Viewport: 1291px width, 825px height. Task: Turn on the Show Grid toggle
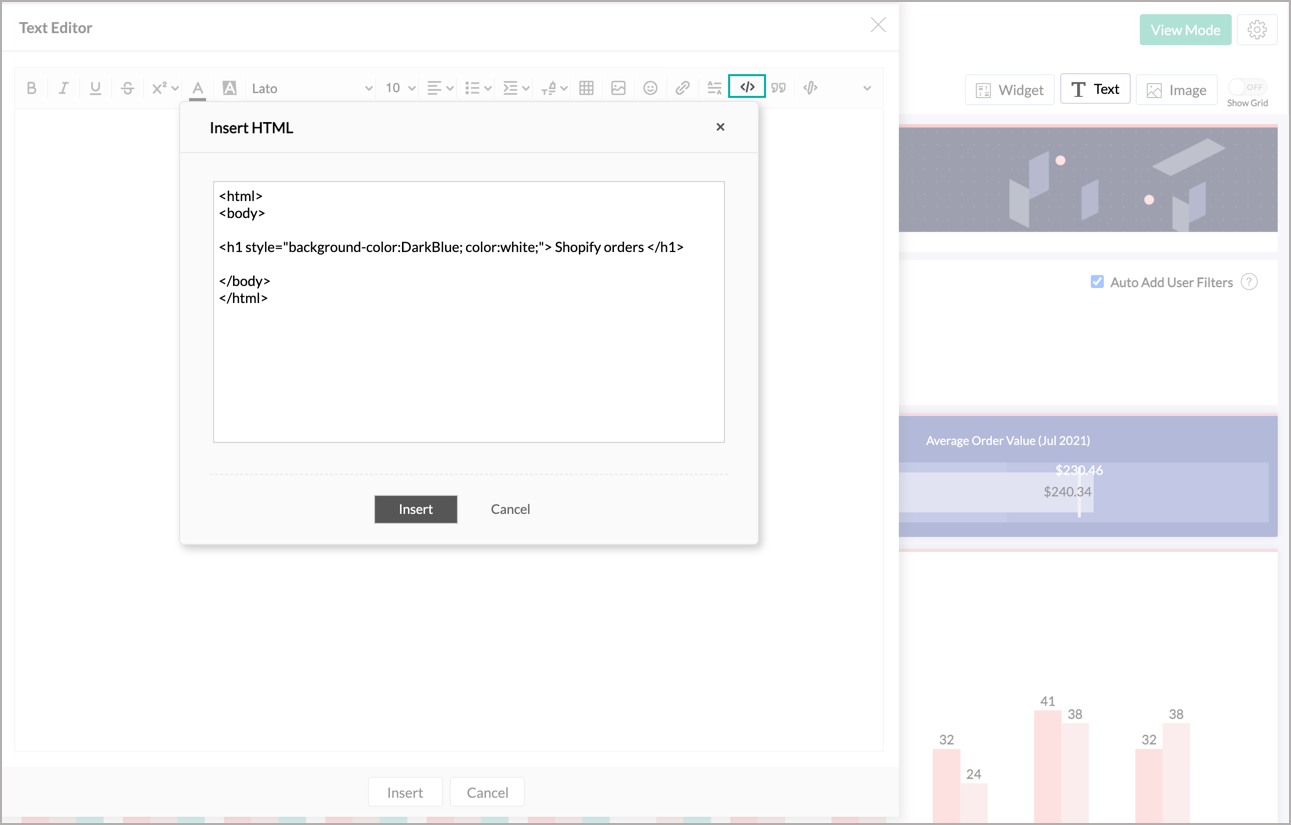tap(1247, 88)
